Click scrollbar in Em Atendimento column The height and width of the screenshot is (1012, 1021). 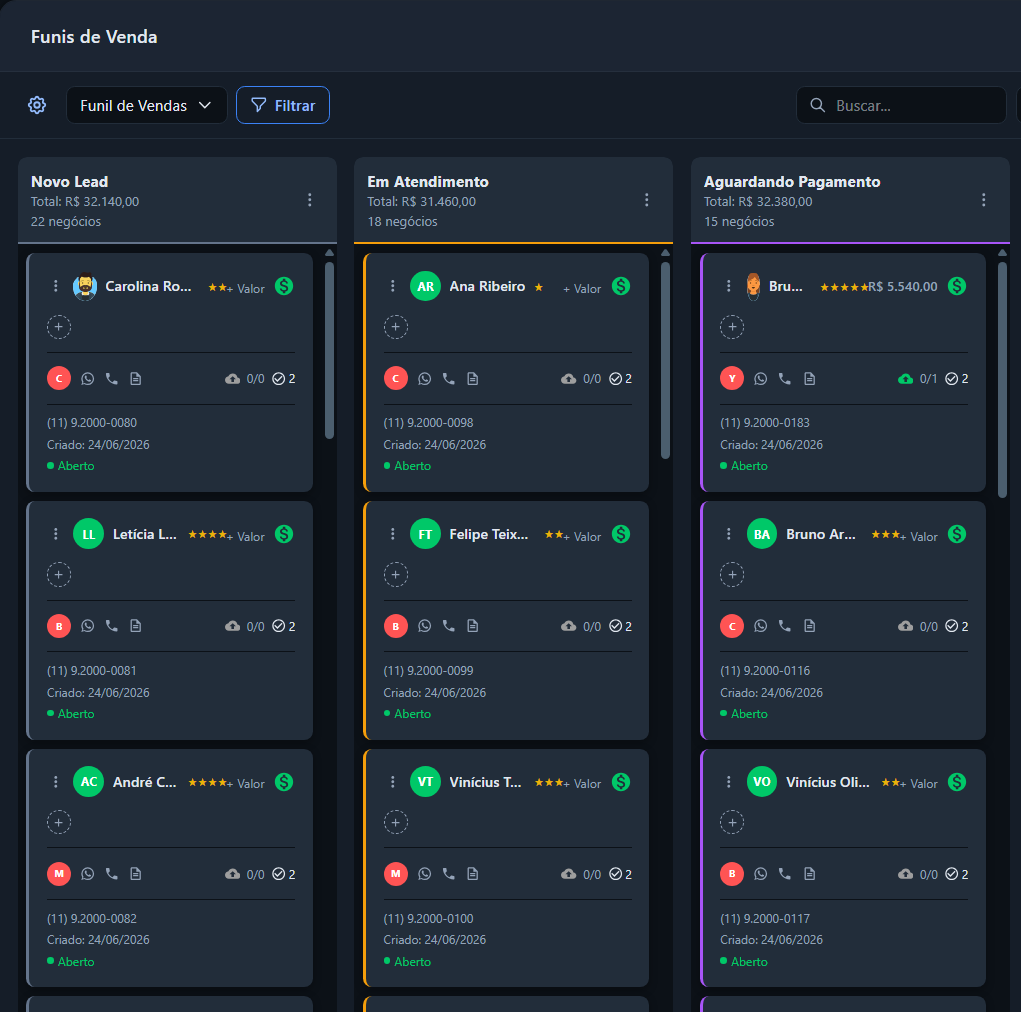click(x=665, y=360)
